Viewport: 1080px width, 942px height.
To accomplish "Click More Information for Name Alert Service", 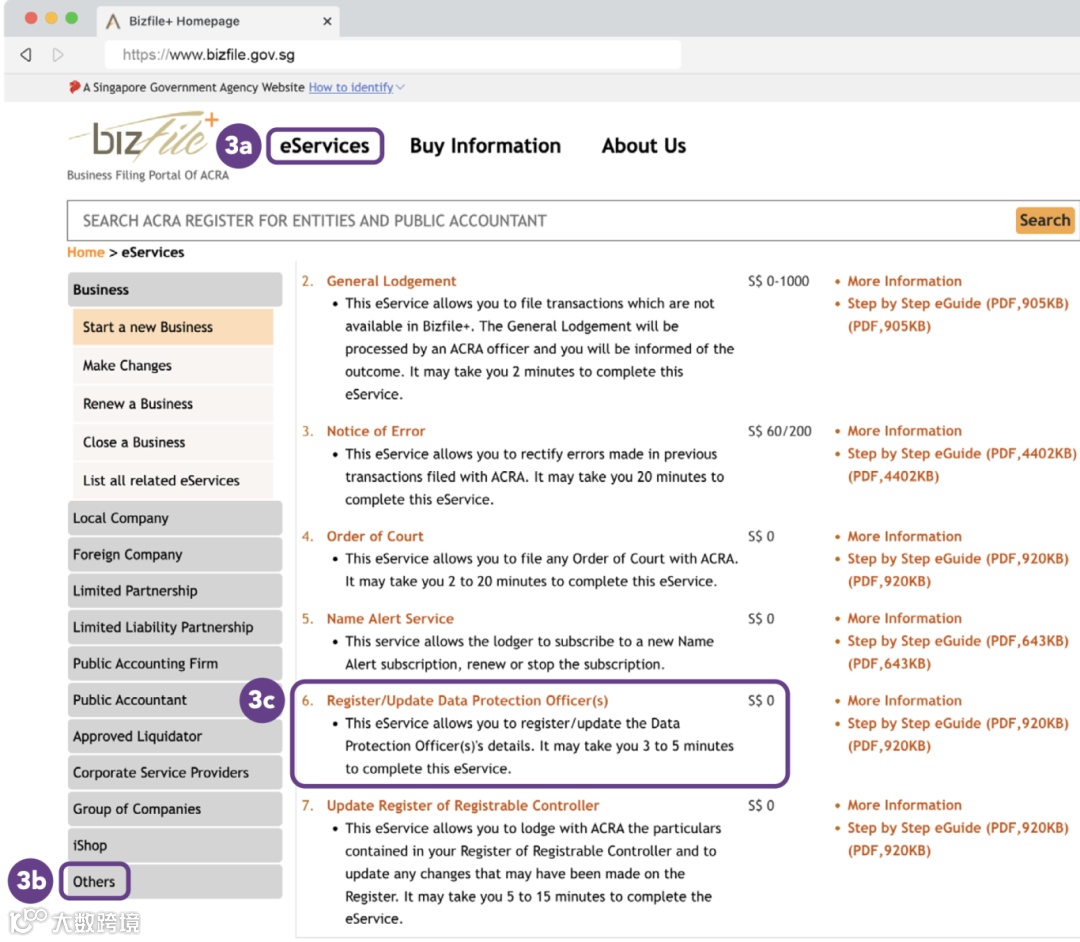I will (904, 618).
